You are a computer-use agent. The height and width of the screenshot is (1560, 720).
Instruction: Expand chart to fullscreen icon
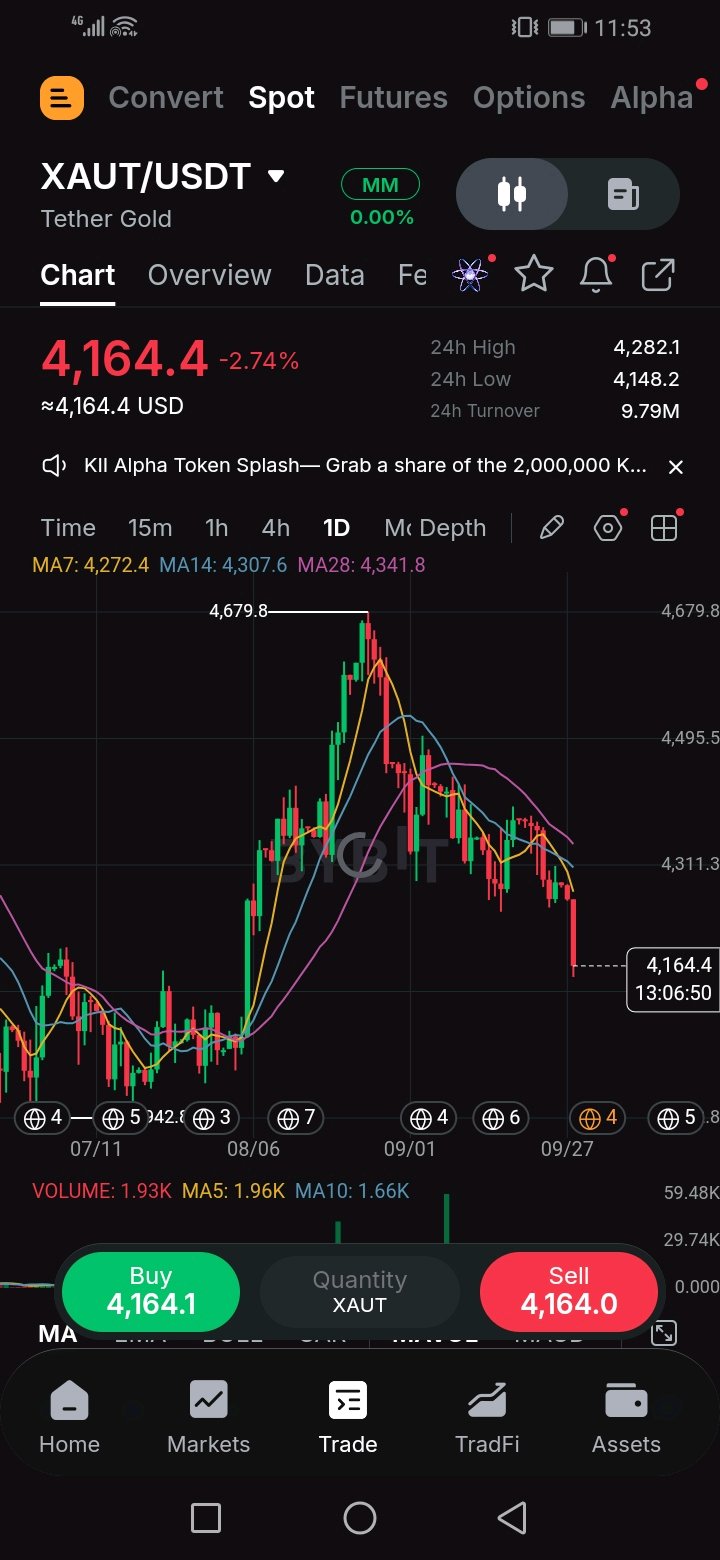click(663, 1332)
